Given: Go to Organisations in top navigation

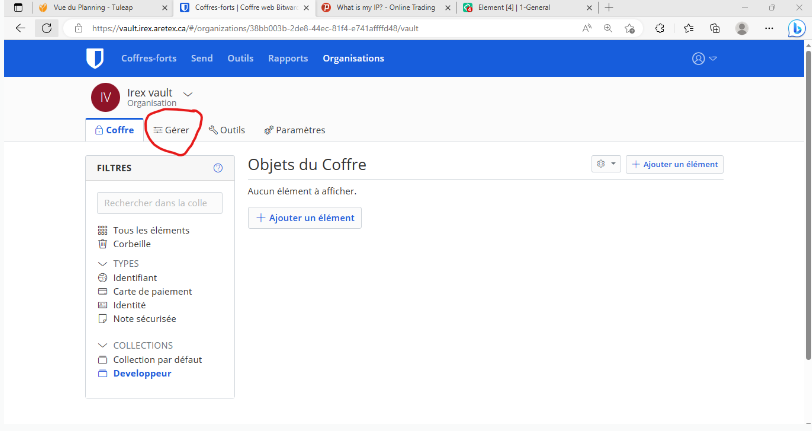Looking at the screenshot, I should click(x=353, y=59).
